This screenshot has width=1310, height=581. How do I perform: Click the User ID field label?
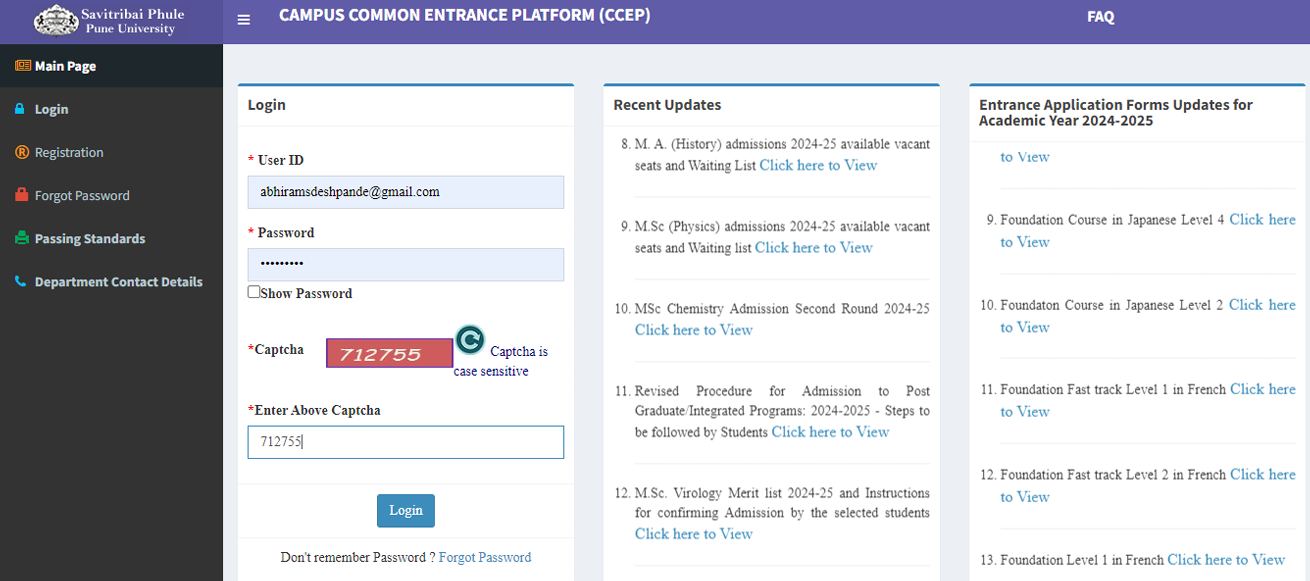[280, 160]
